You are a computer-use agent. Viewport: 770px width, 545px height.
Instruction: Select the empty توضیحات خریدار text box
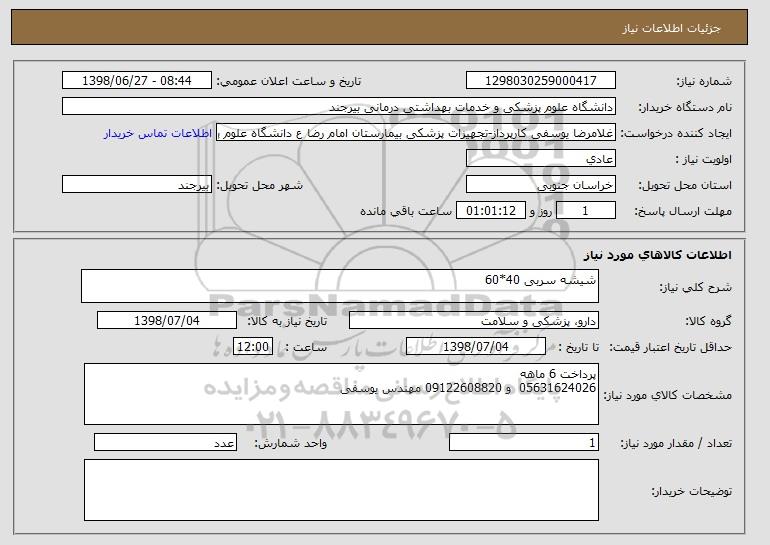[341, 490]
